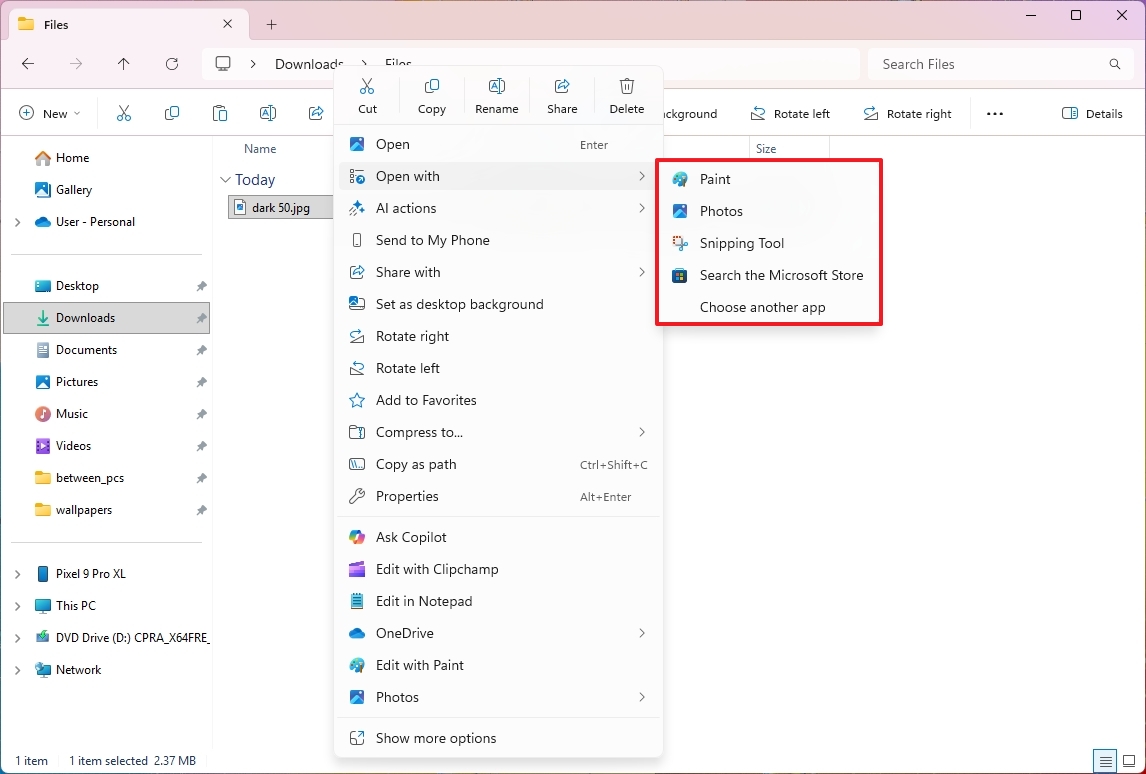Switch to large thumbnails view icon

[1129, 761]
